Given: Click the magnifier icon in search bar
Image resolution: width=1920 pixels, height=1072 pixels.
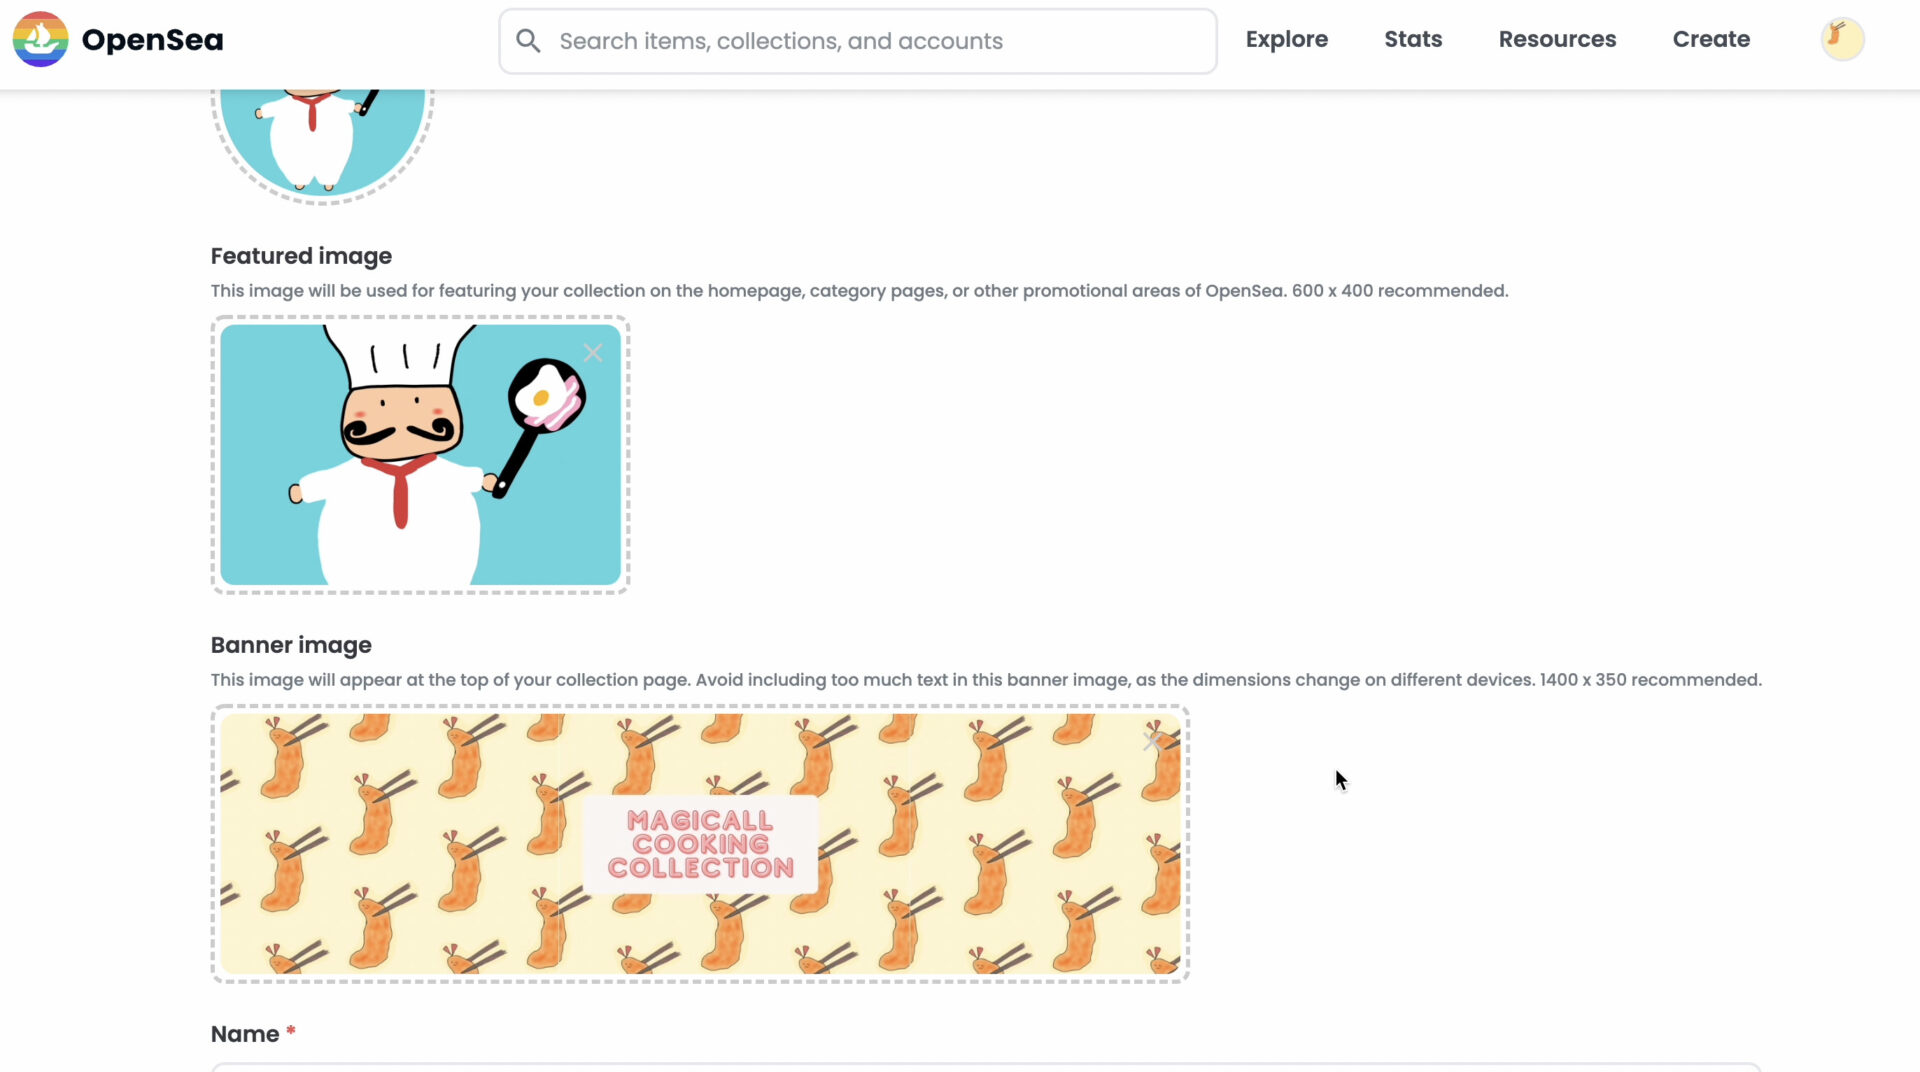Looking at the screenshot, I should click(x=528, y=41).
